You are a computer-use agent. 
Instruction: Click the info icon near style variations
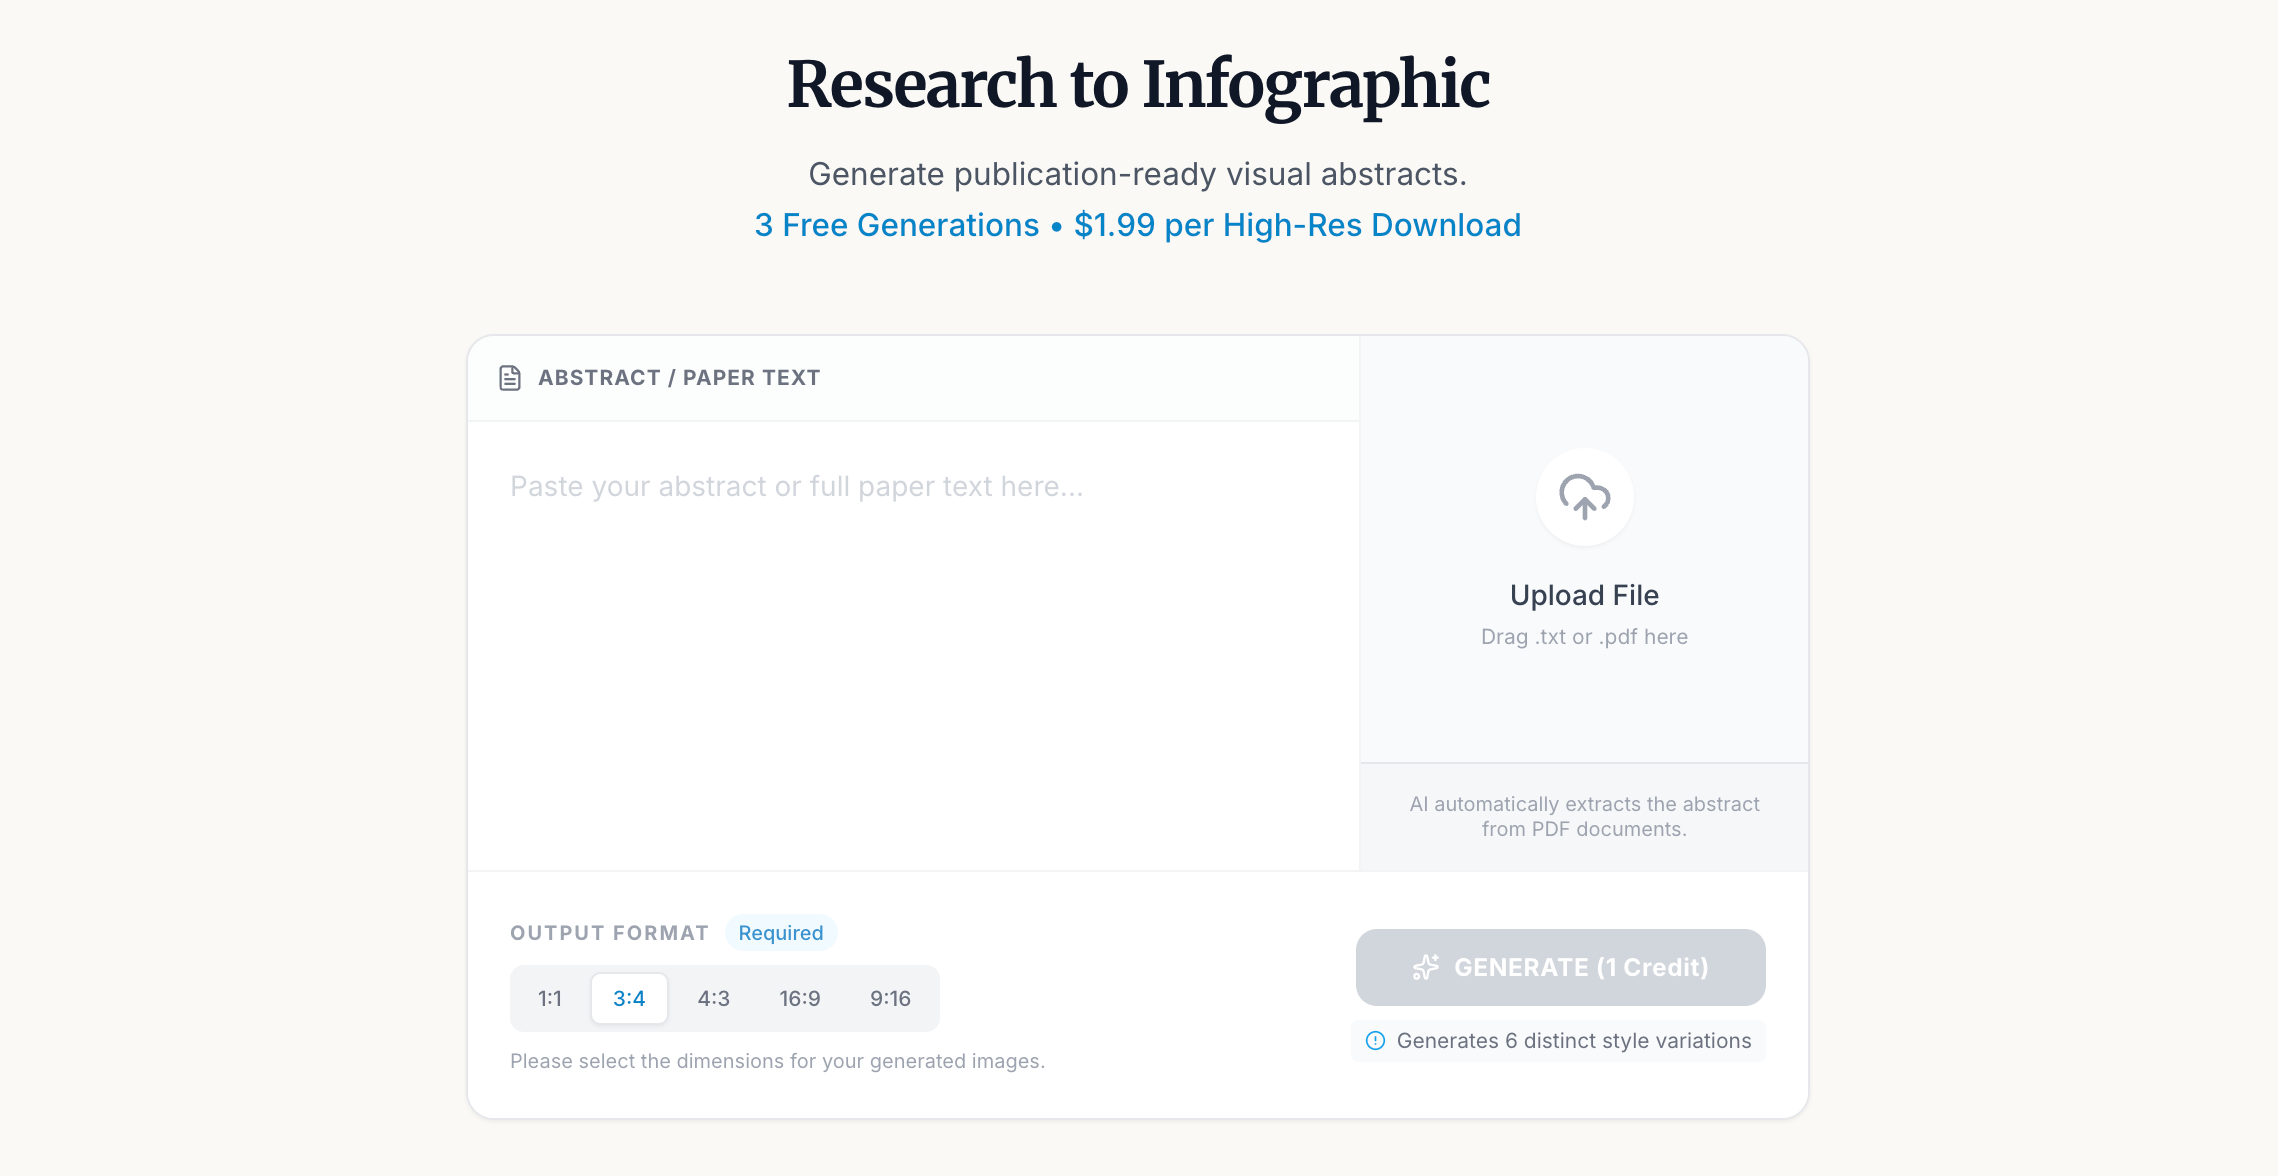(1376, 1040)
